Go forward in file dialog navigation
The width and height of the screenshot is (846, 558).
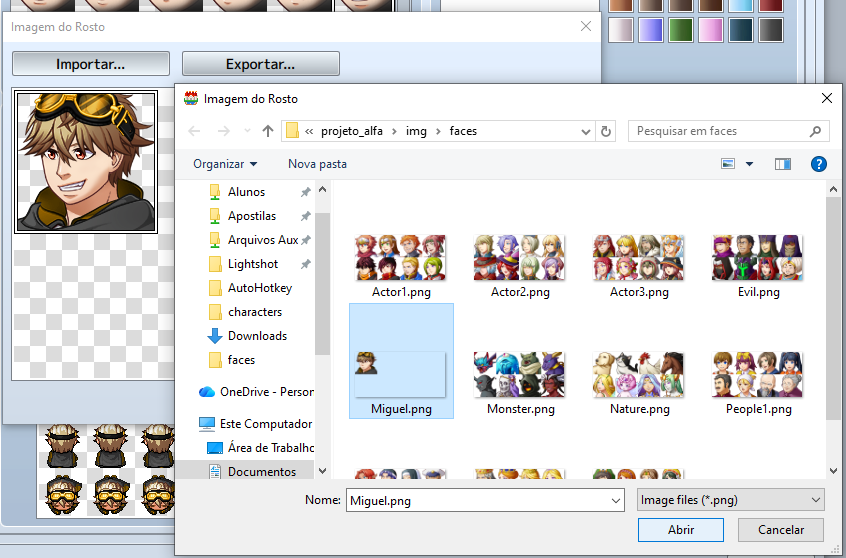tap(223, 131)
